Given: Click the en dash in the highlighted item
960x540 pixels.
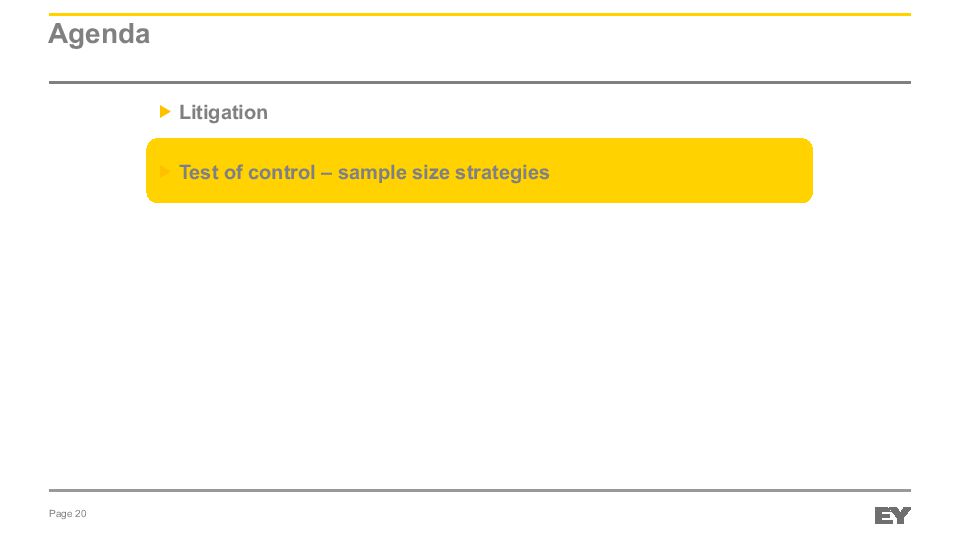Looking at the screenshot, I should point(326,172).
